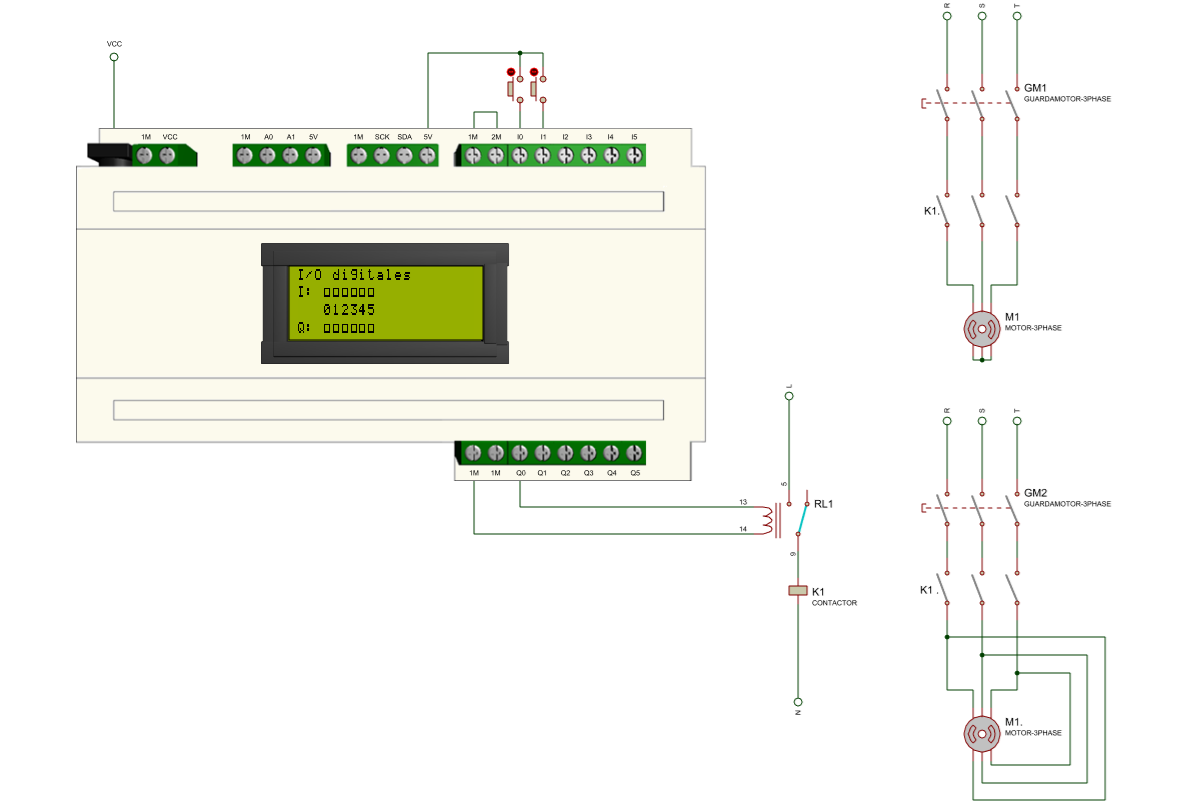Click the RL1 relay switch contact
1195x802 pixels.
point(802,520)
